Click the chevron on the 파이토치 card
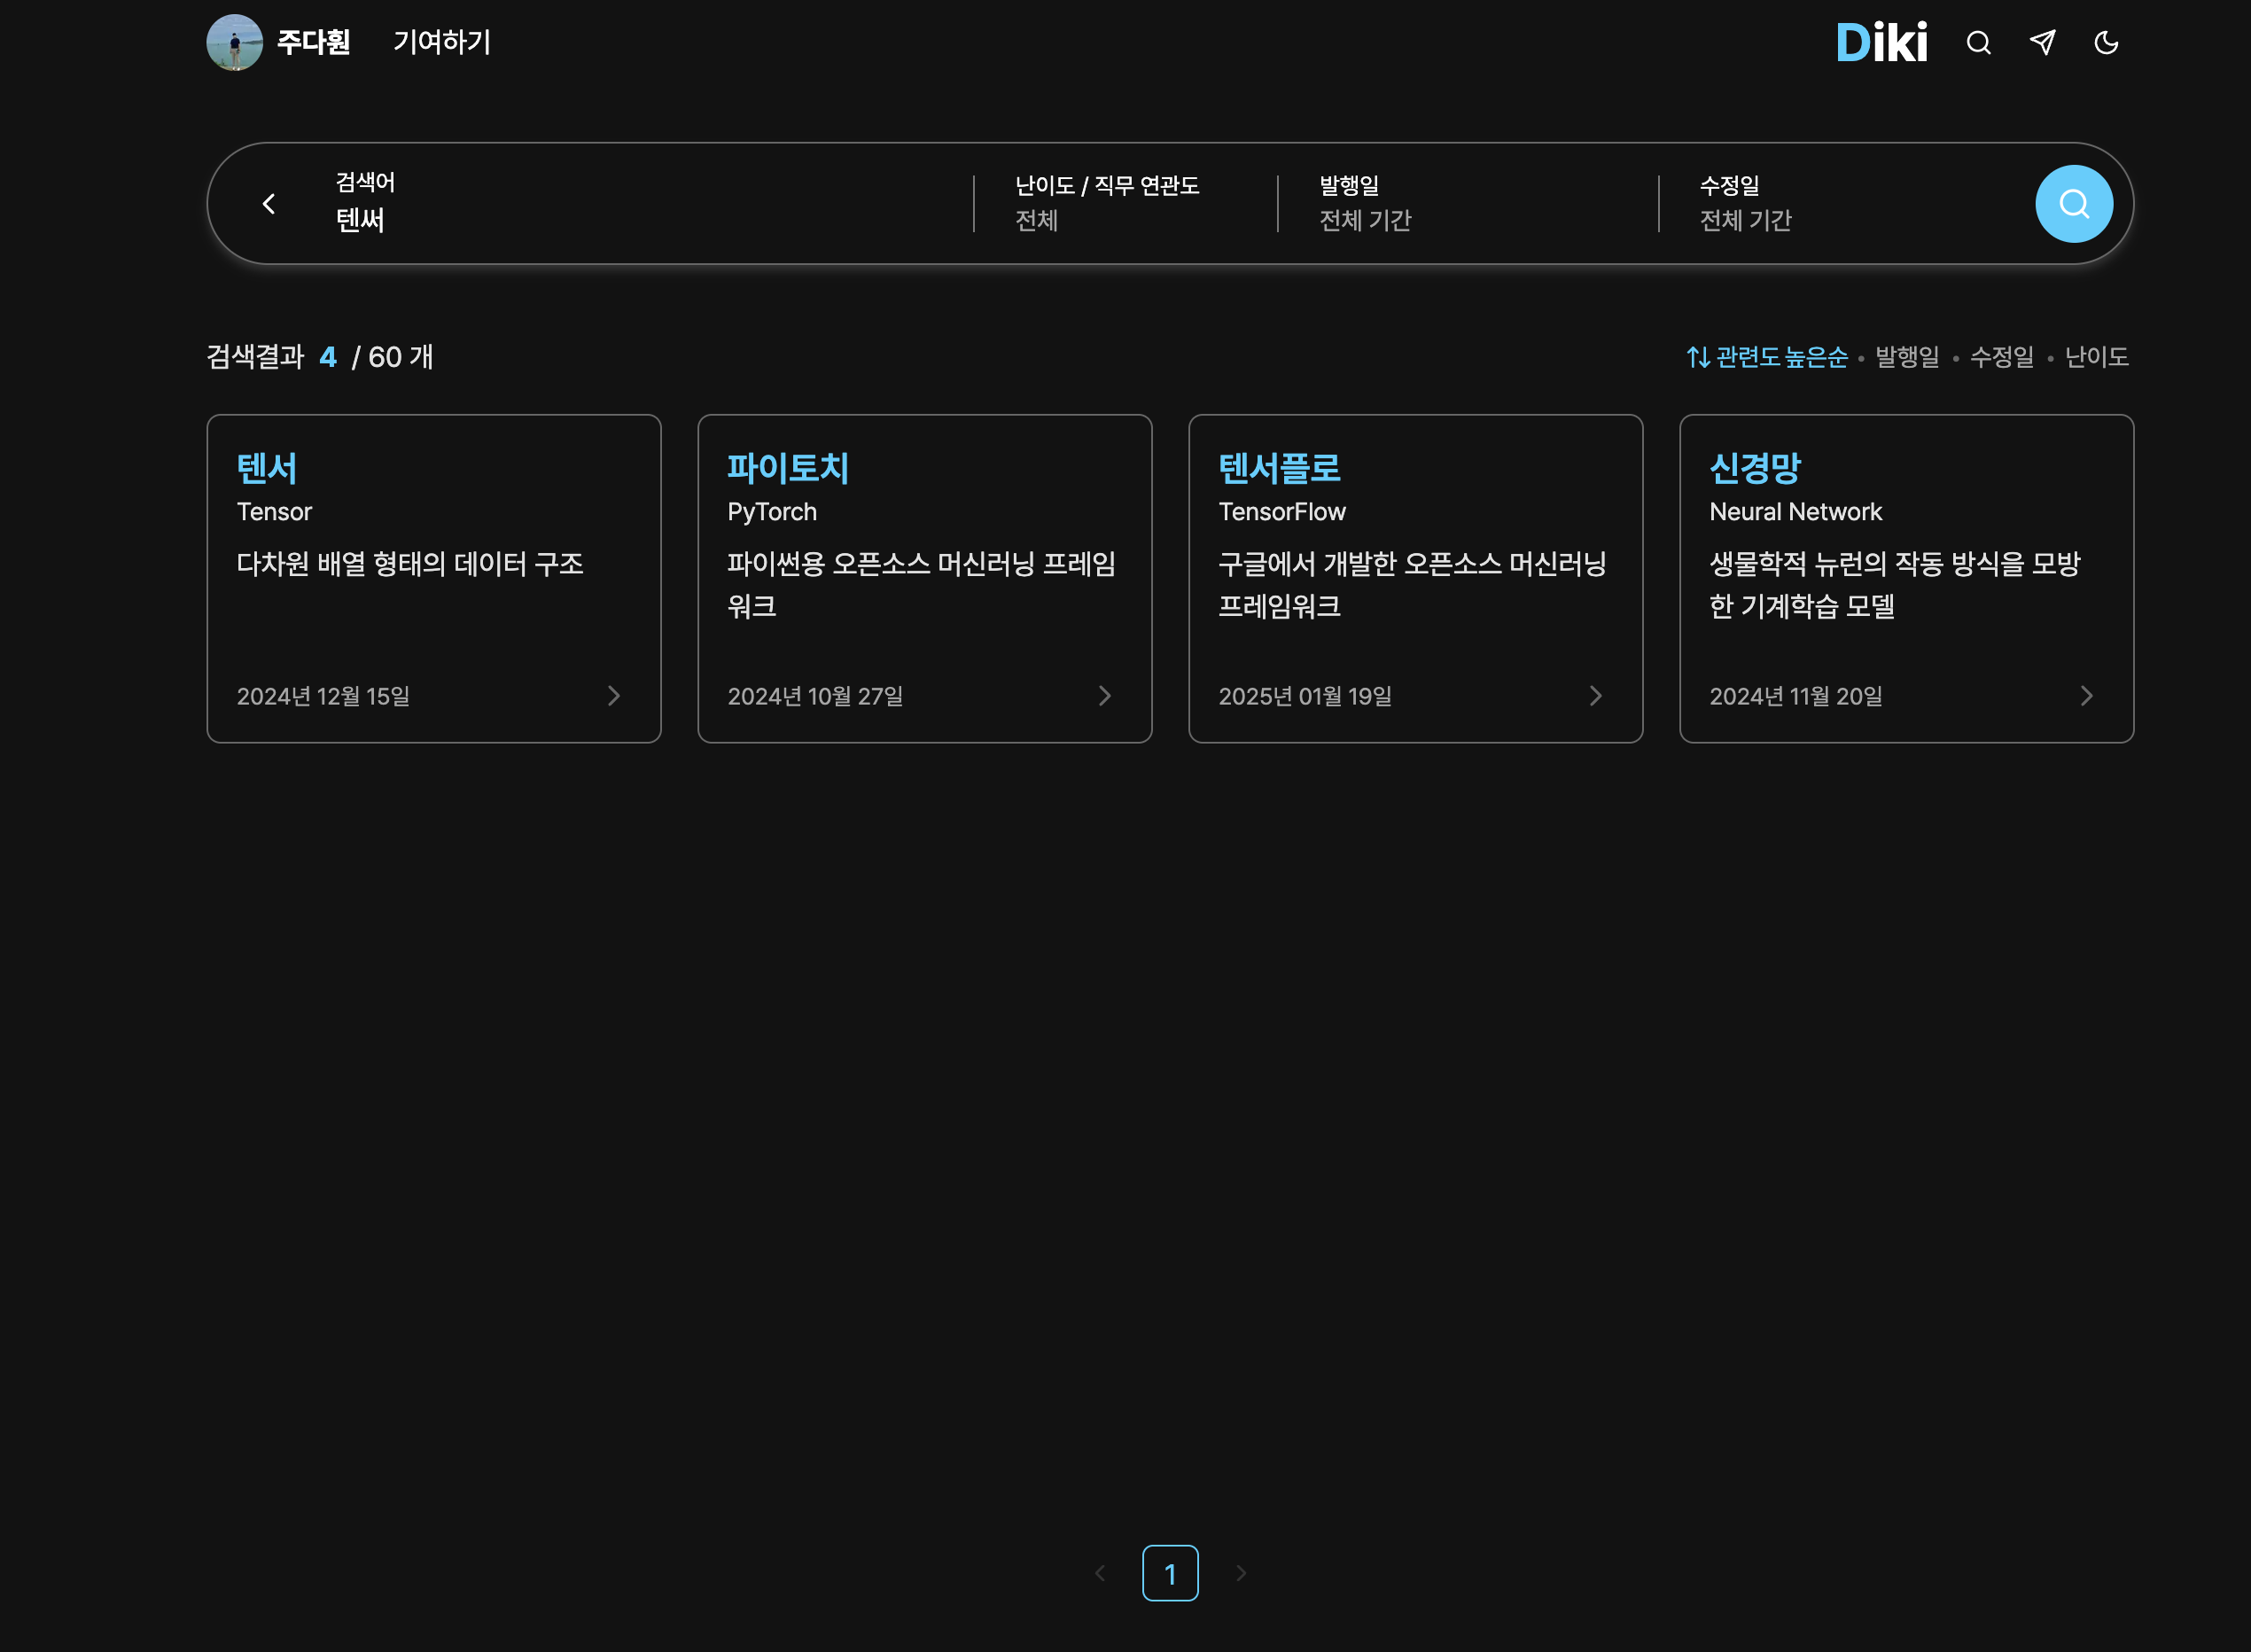2251x1652 pixels. pyautogui.click(x=1104, y=696)
